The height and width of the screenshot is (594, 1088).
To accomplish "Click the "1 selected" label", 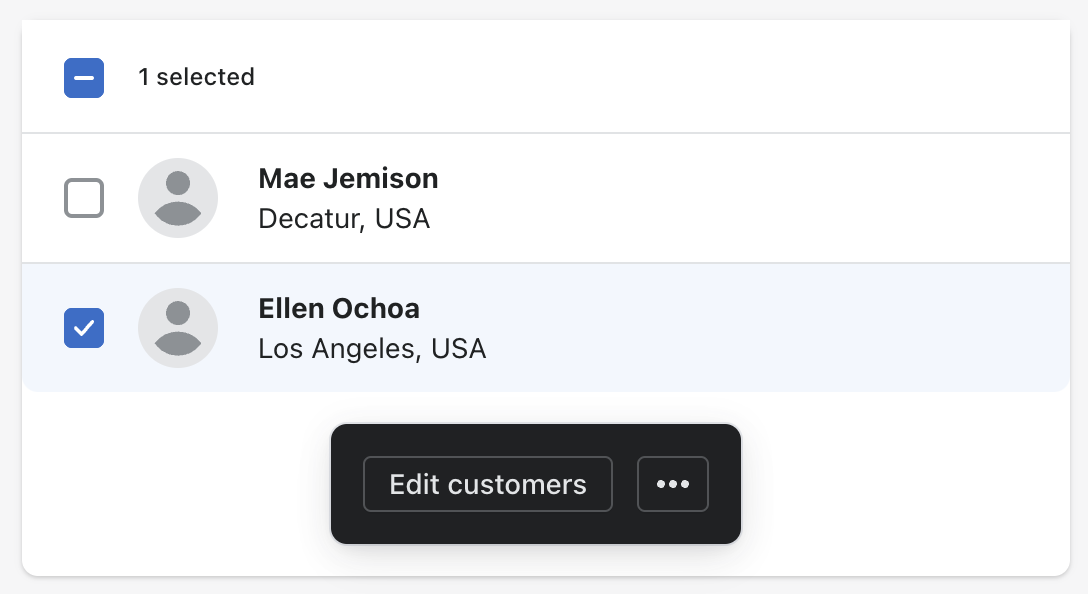I will (x=196, y=77).
